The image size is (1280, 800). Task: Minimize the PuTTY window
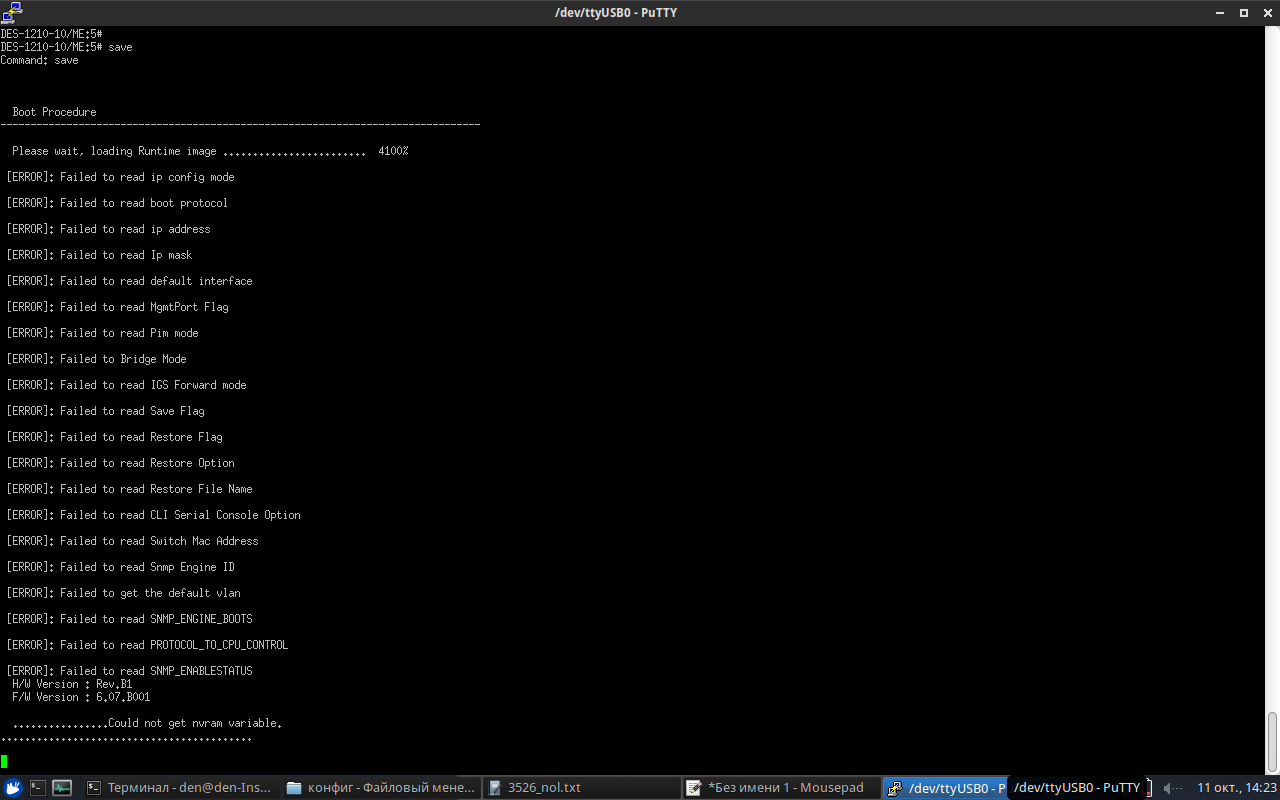click(1218, 12)
